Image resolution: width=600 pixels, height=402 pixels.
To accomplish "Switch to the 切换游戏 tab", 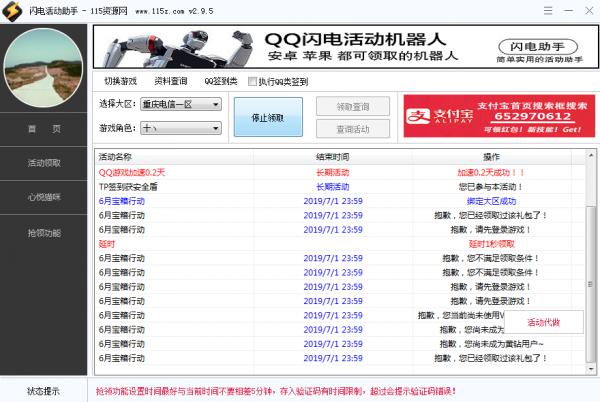I will click(x=121, y=81).
